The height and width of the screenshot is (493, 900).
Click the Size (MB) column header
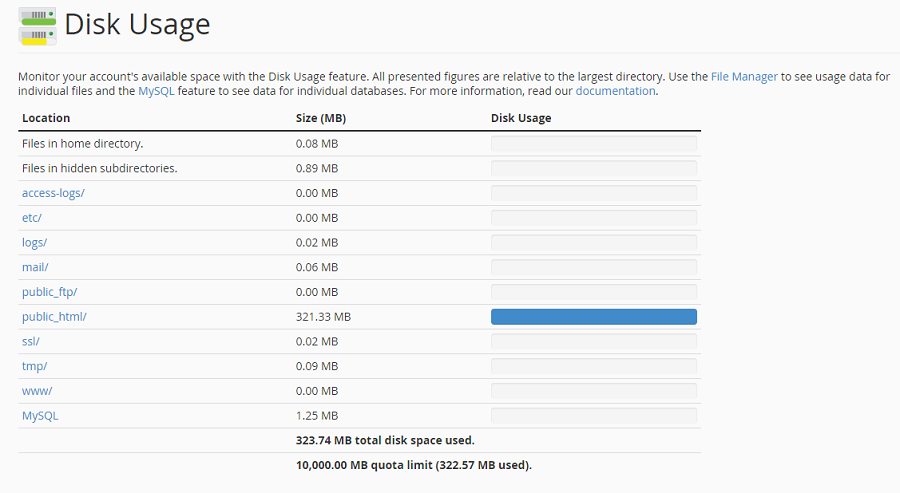click(x=321, y=118)
